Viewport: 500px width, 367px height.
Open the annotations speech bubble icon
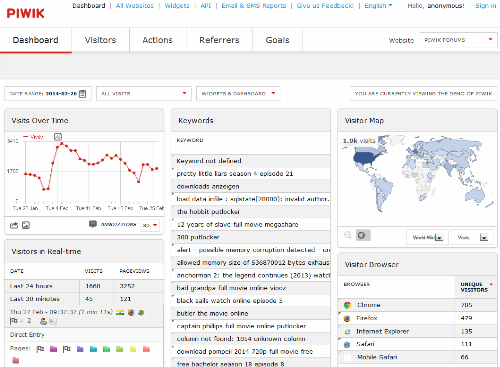click(93, 224)
